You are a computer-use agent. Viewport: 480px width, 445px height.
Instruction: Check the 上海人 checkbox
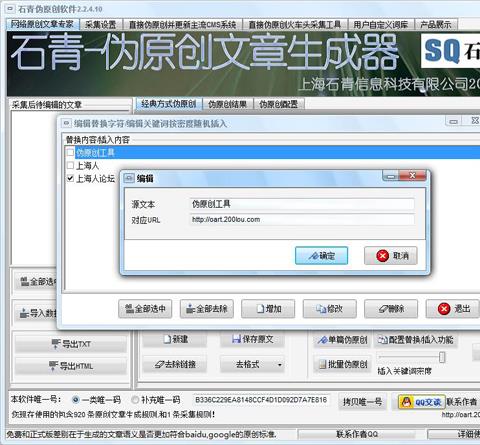tap(70, 165)
